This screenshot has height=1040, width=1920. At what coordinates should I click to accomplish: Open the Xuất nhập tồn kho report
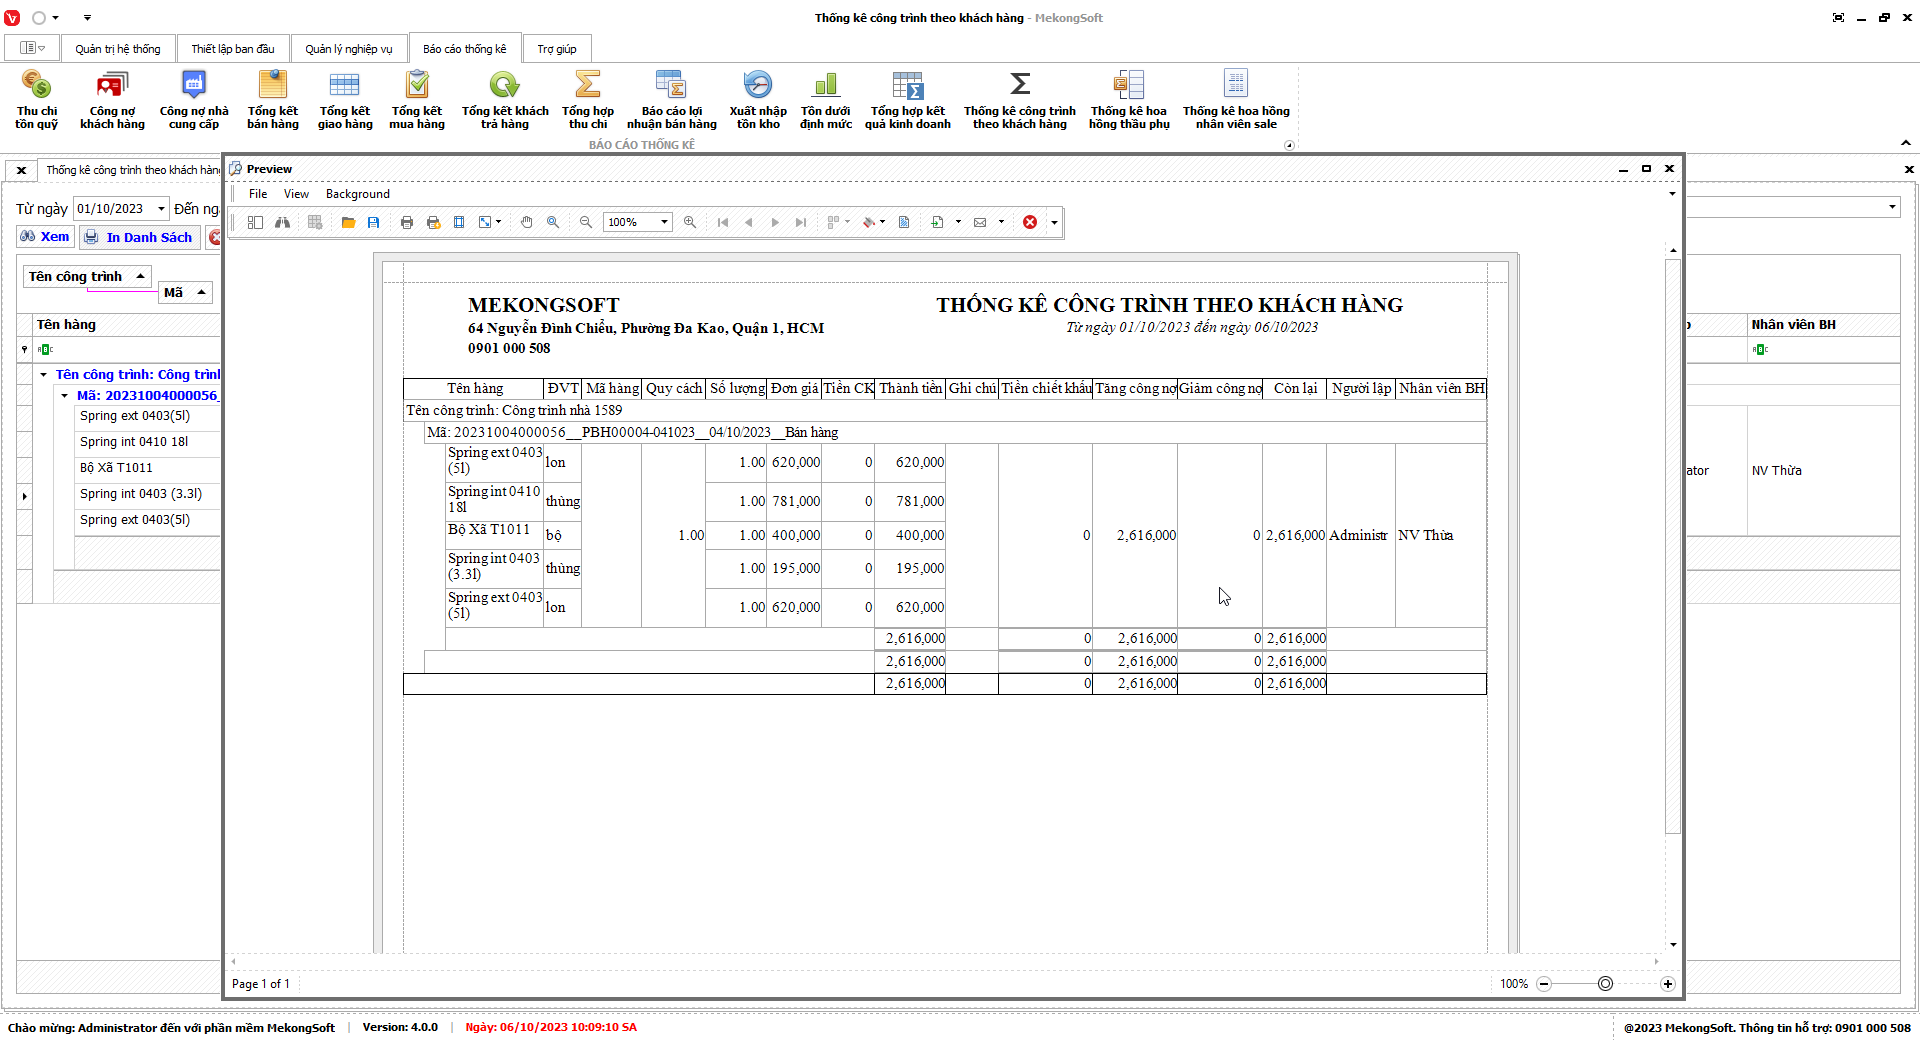click(757, 100)
